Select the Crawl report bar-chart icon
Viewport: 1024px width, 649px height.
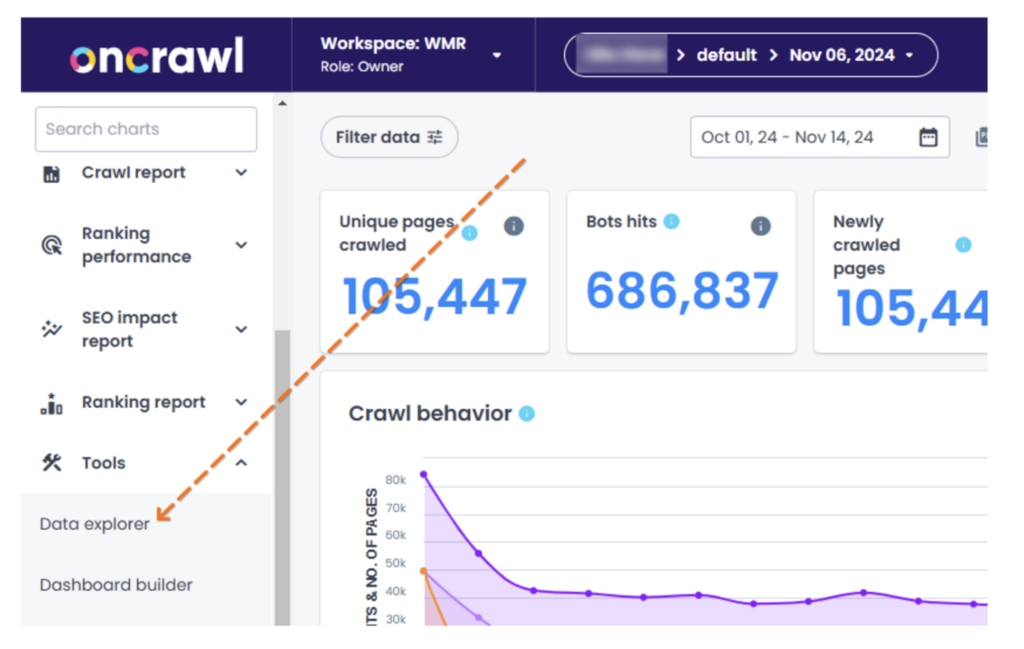pos(50,172)
